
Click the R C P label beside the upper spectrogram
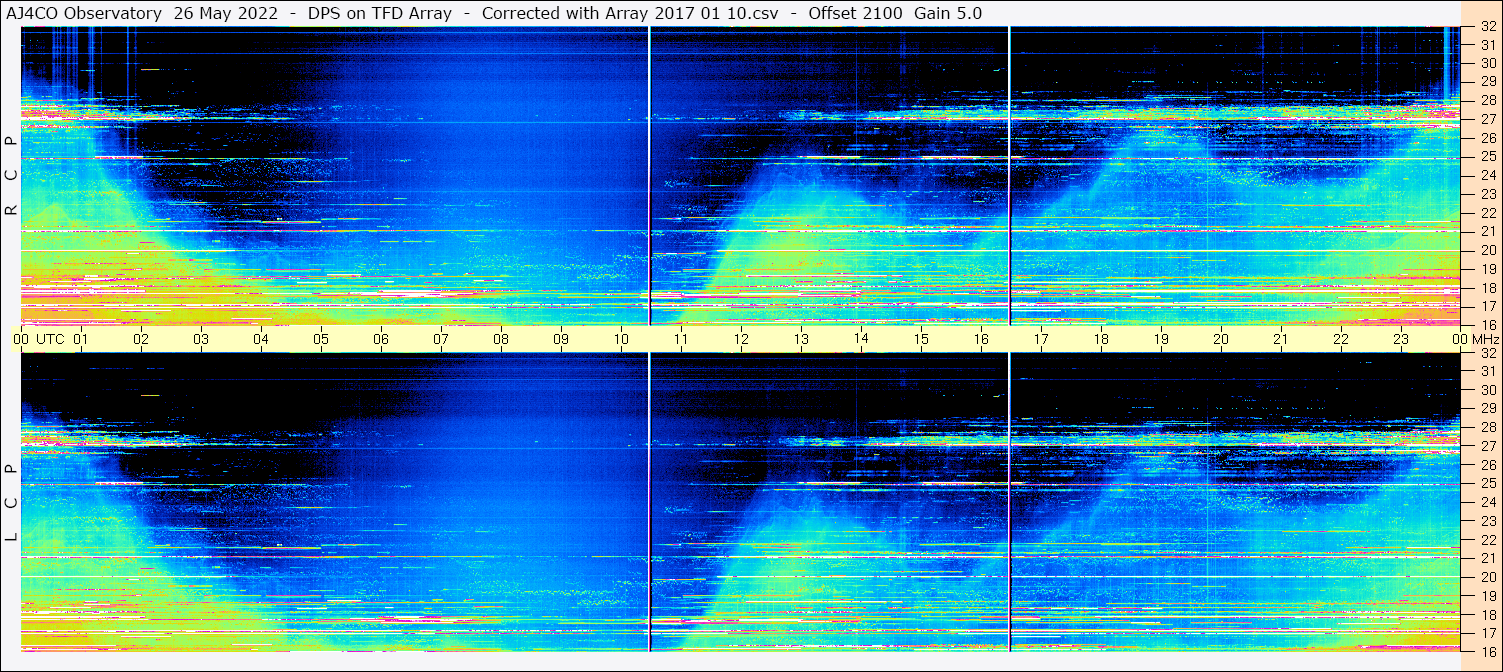(x=11, y=176)
